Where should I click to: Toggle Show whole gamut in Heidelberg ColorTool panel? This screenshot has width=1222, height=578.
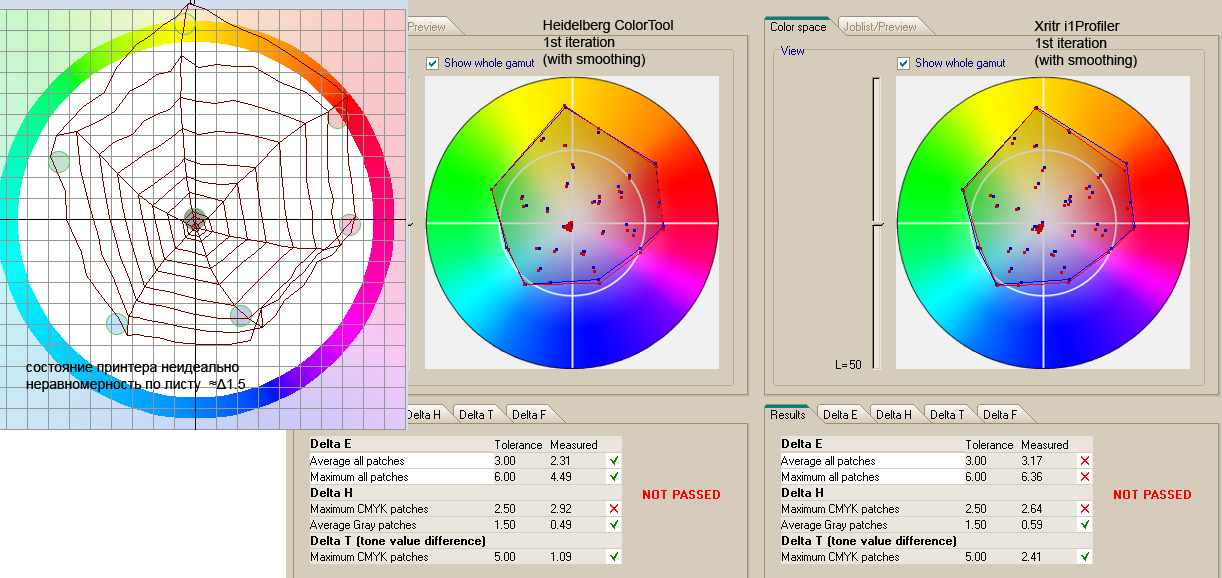(x=432, y=63)
